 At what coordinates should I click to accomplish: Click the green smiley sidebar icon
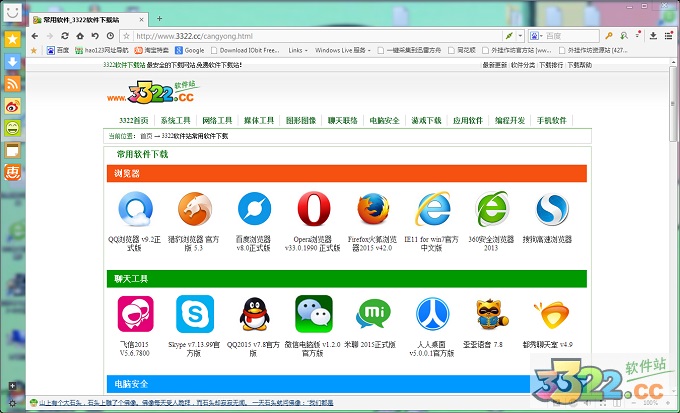click(13, 128)
